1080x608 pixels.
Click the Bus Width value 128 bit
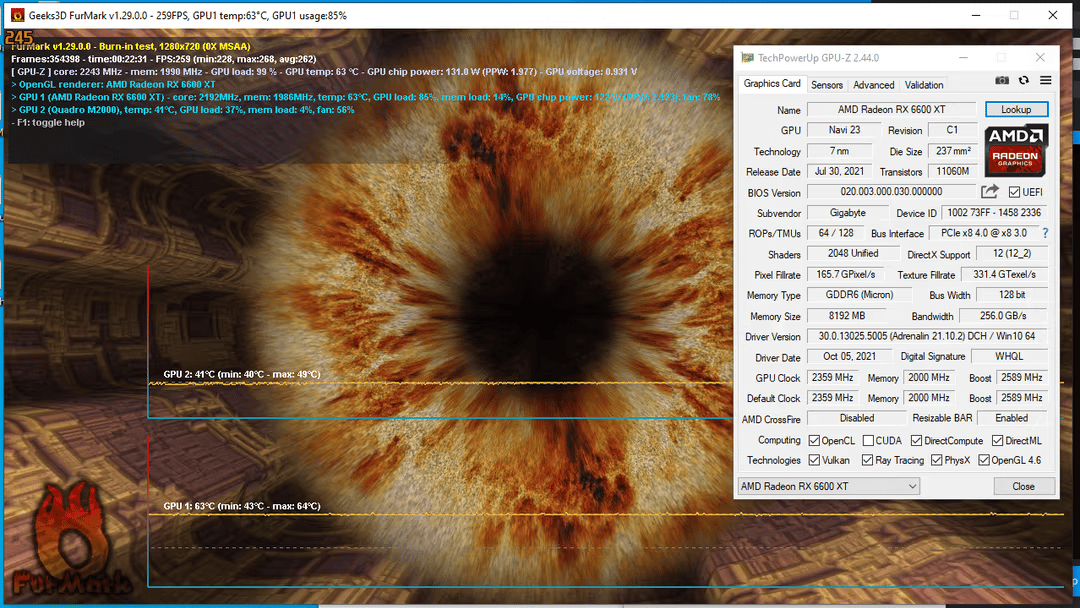(x=1012, y=295)
